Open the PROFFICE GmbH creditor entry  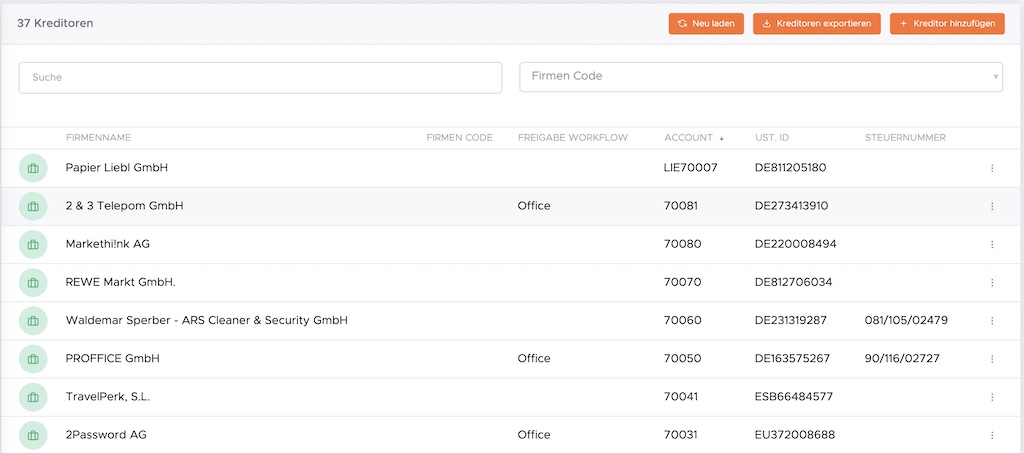click(112, 359)
